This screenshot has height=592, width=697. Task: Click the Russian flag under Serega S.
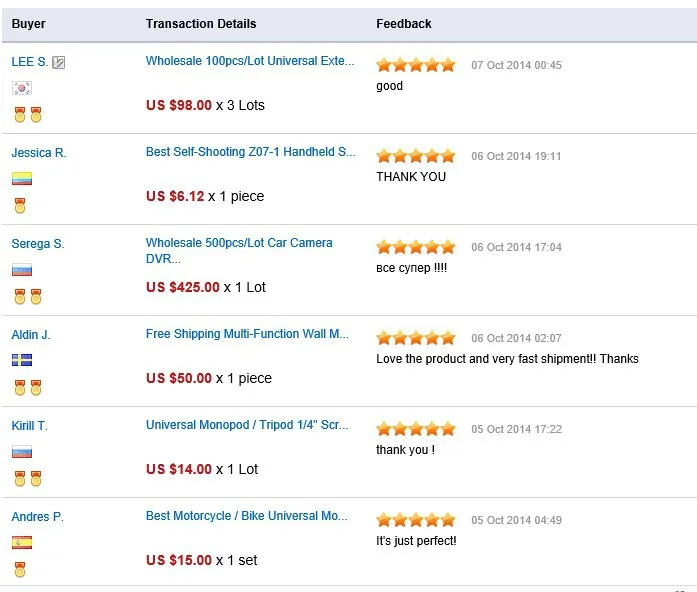point(21,270)
